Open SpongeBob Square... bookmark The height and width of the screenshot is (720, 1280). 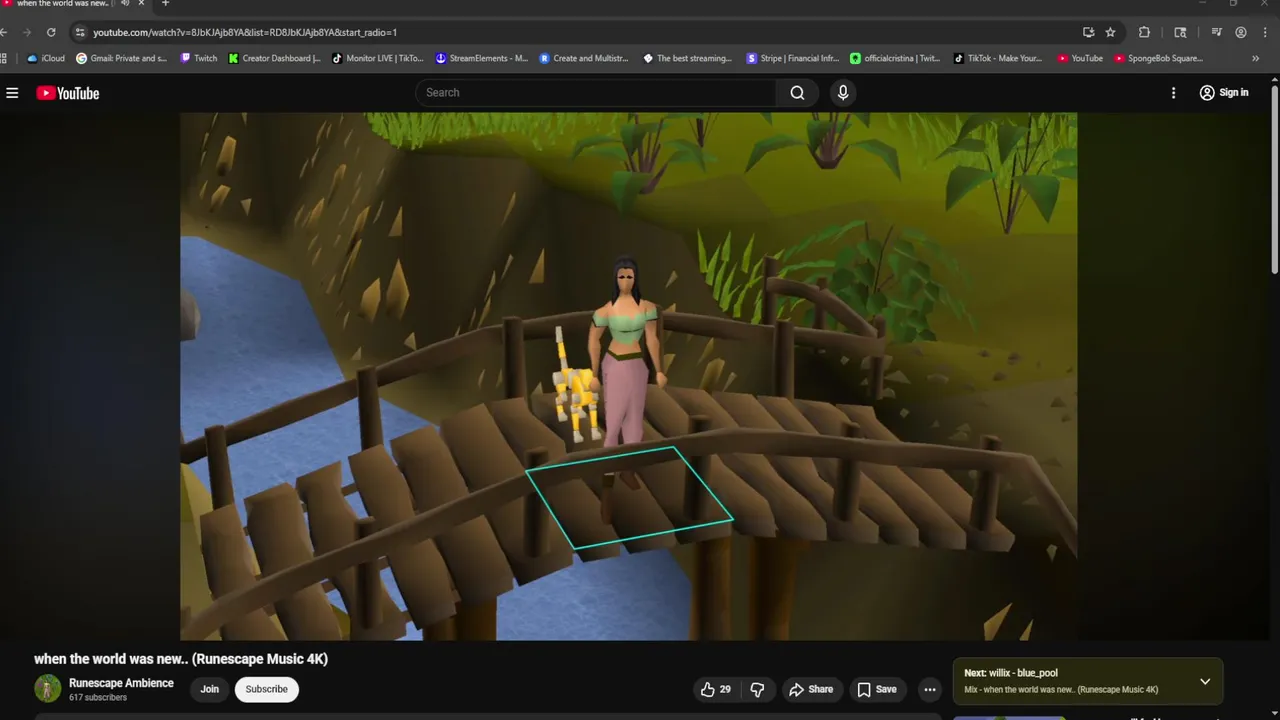pyautogui.click(x=1159, y=58)
